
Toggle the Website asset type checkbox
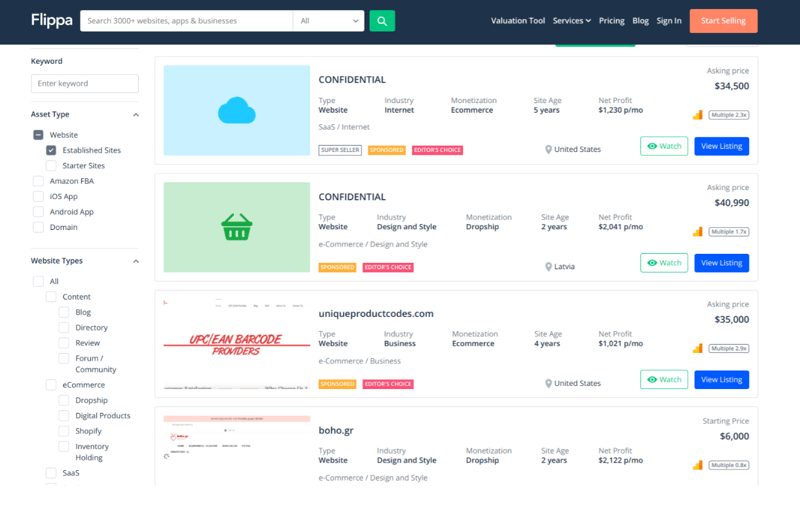(38, 135)
